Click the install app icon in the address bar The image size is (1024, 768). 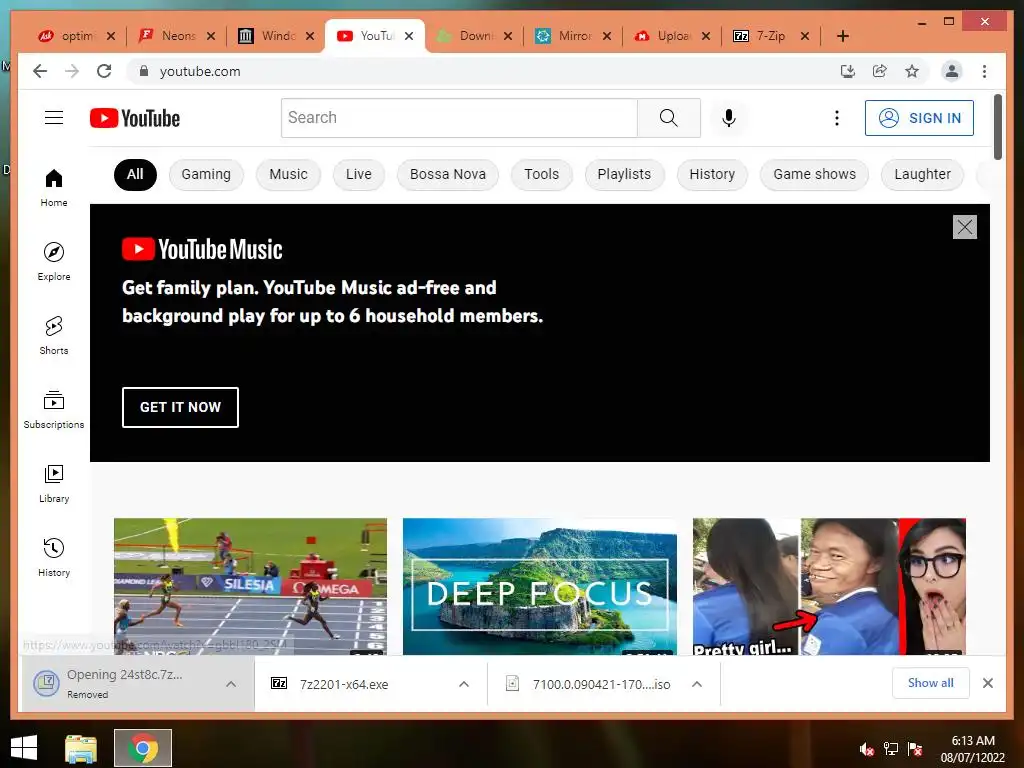pos(848,71)
